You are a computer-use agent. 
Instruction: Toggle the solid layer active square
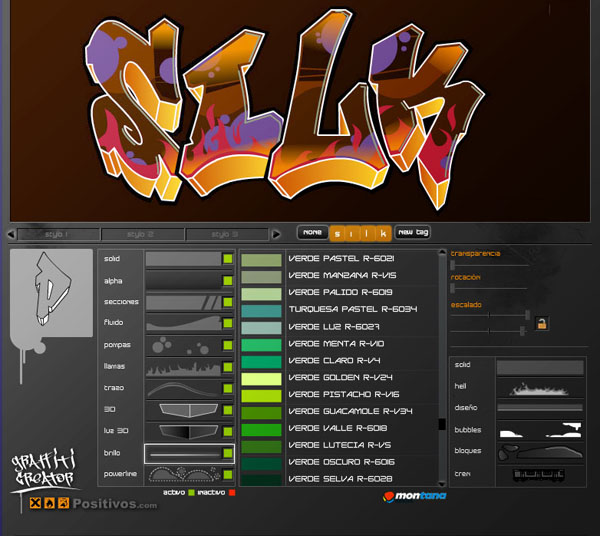(x=228, y=259)
